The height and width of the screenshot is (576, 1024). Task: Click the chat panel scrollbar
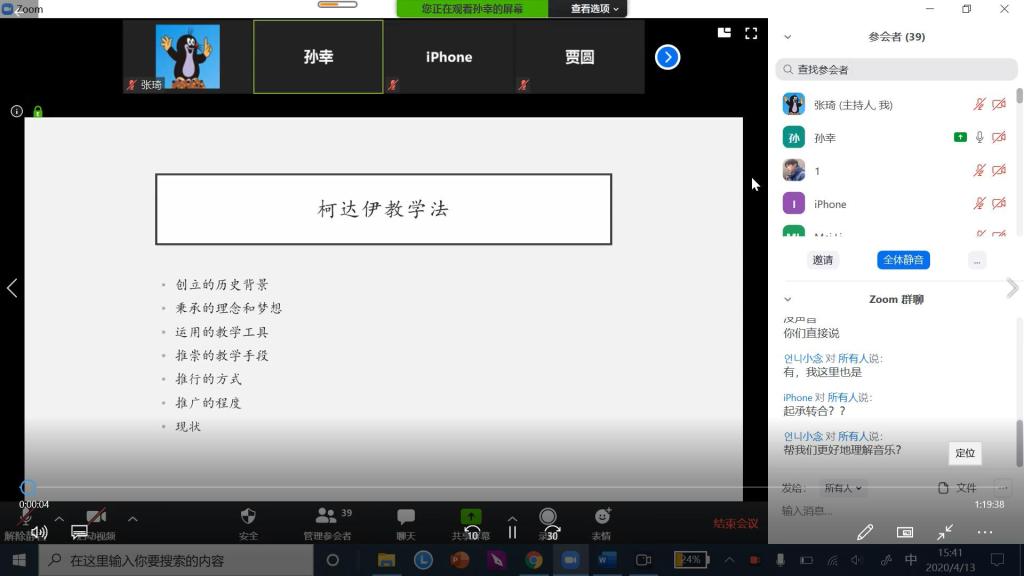pos(1019,443)
